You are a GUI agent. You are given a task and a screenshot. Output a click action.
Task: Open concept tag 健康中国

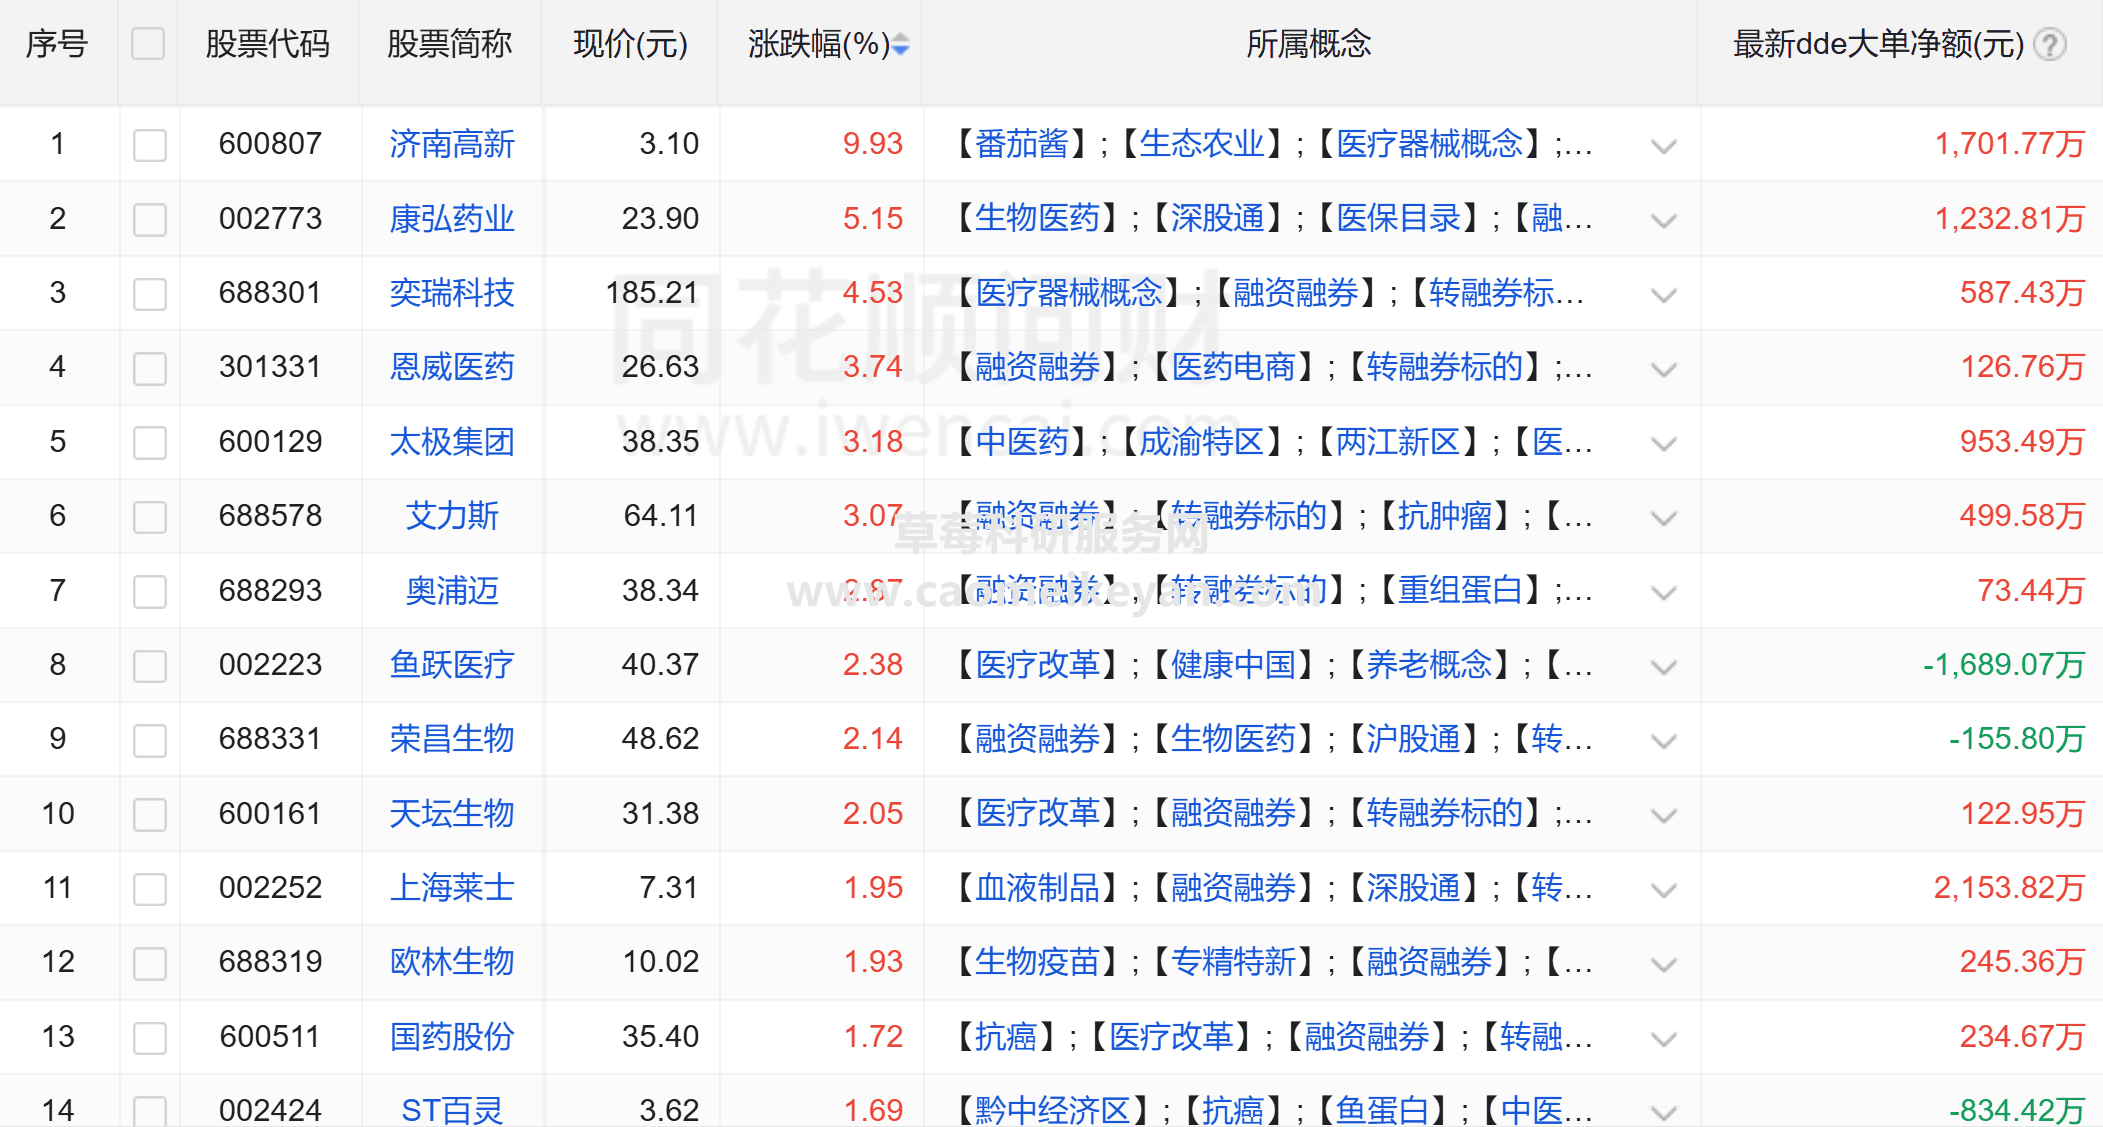point(1234,665)
